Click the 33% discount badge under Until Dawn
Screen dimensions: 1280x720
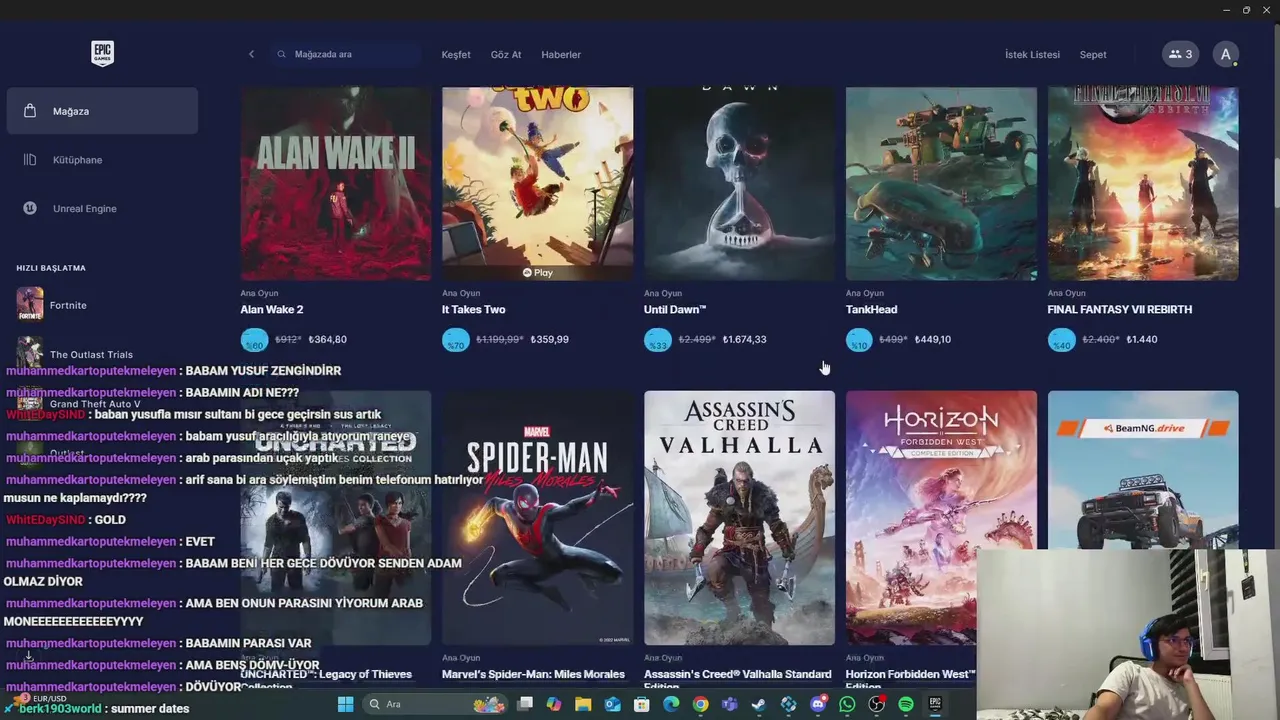point(658,340)
